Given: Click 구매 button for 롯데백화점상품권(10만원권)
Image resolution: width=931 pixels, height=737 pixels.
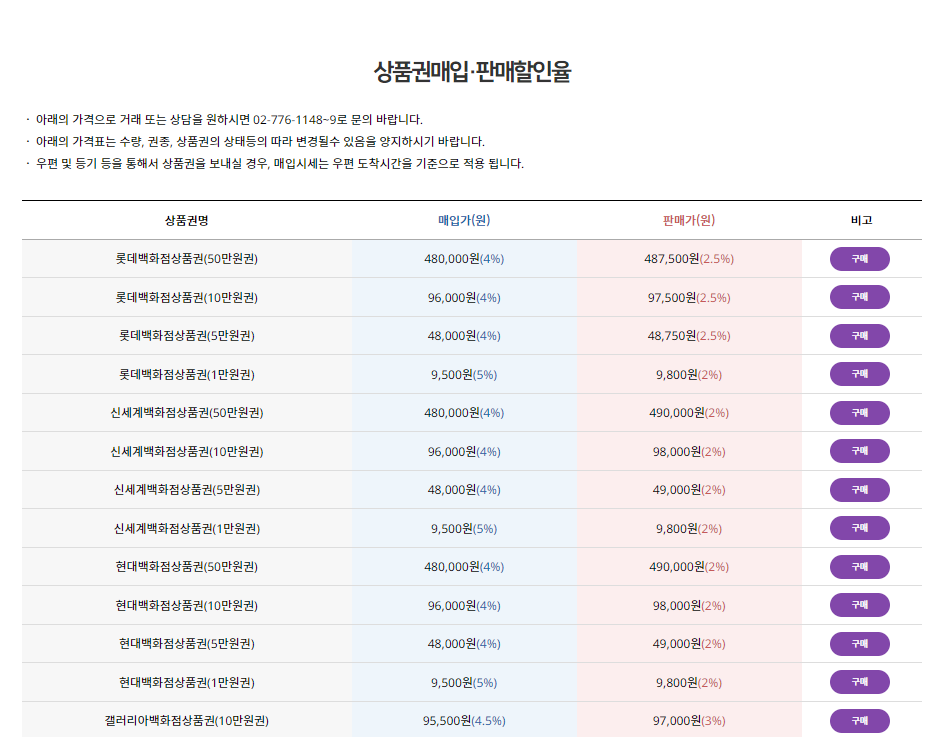Looking at the screenshot, I should click(x=859, y=297).
